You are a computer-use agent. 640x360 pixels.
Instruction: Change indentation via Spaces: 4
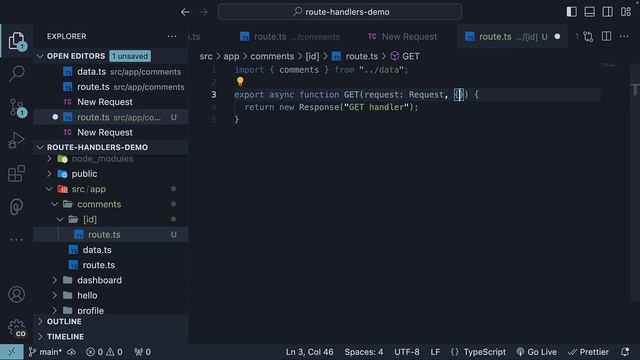[x=364, y=352]
